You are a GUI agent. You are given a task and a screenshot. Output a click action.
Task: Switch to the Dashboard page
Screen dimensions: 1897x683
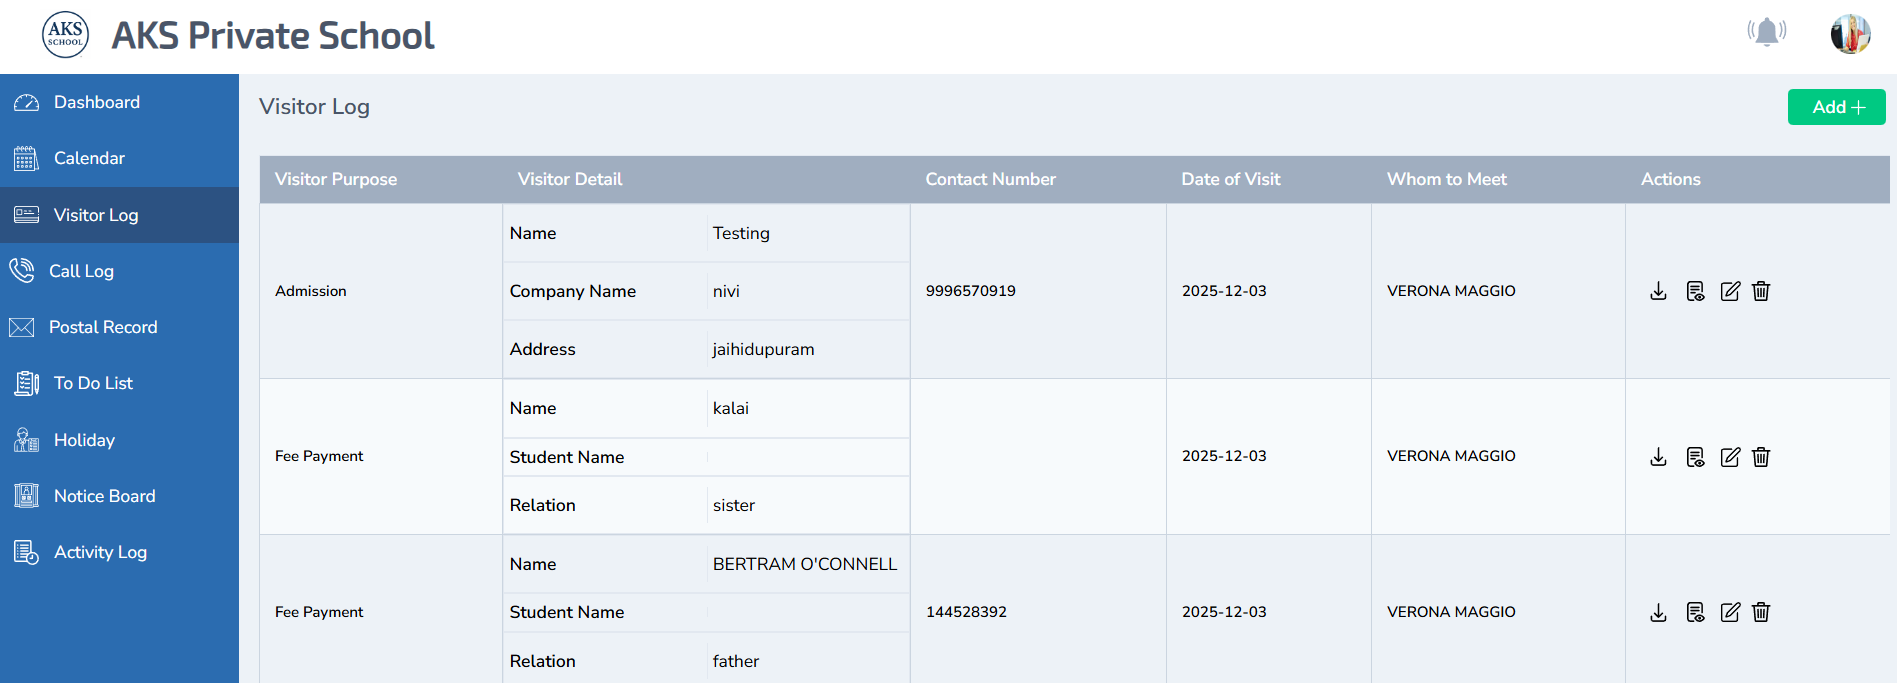pos(96,101)
